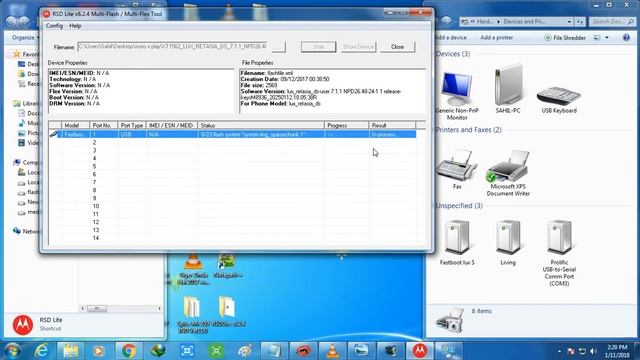This screenshot has width=640, height=360.
Task: Click the browse button beside the Filename field
Action: click(279, 47)
